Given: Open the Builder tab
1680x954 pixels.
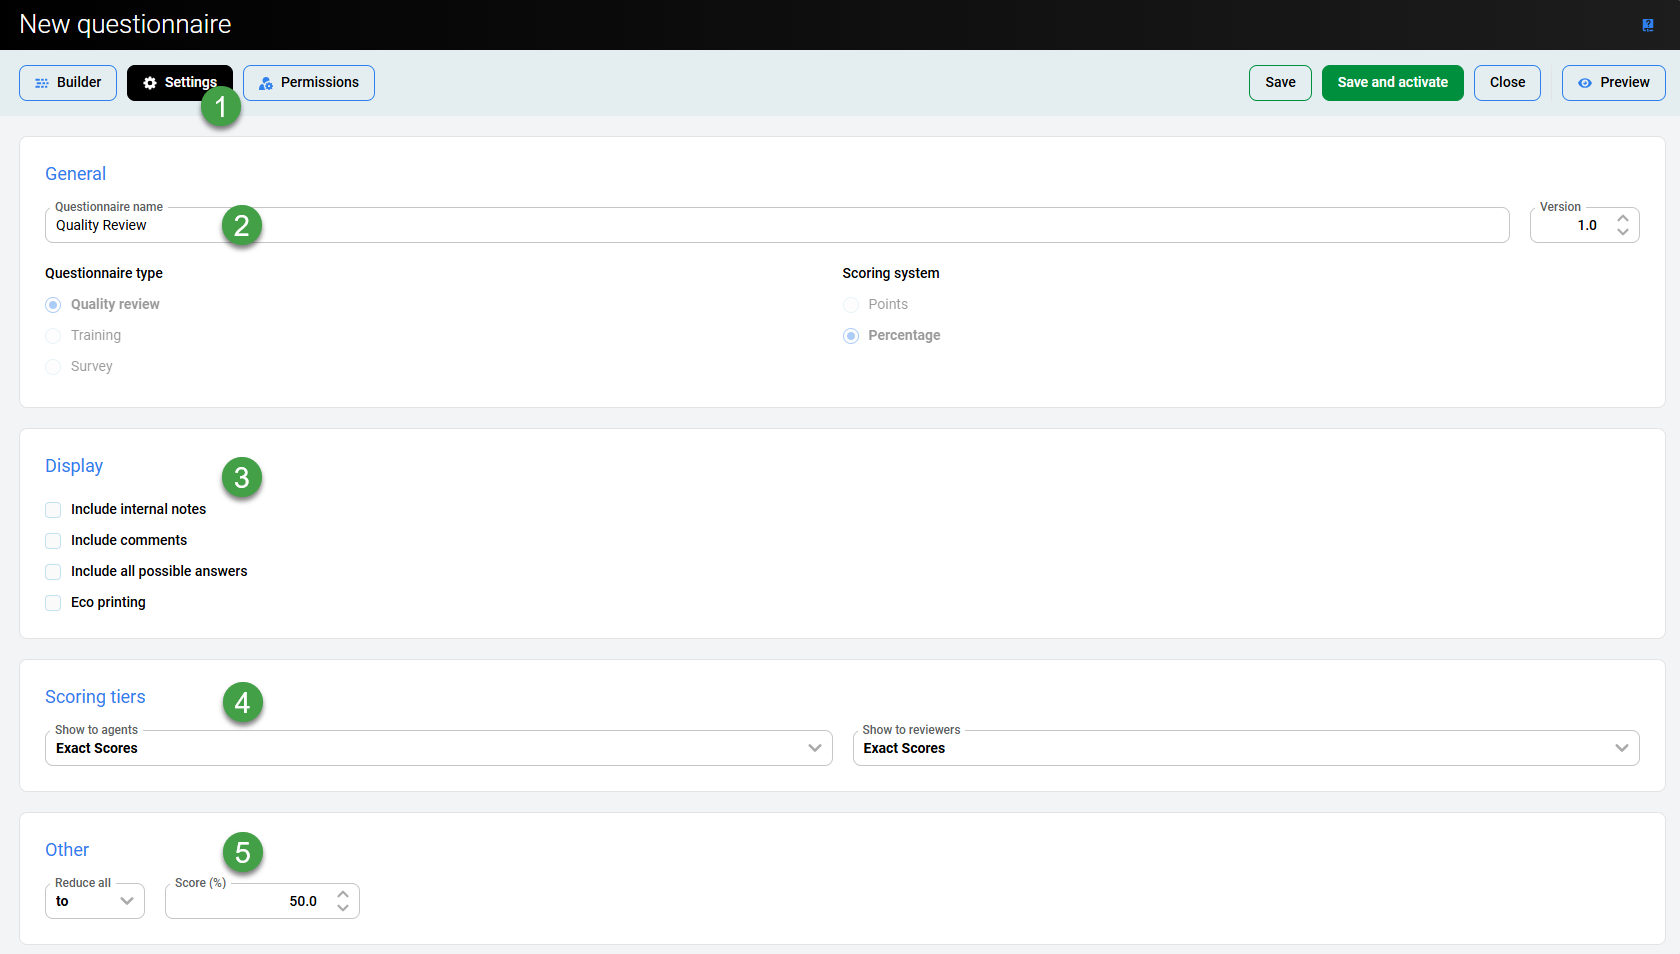Looking at the screenshot, I should point(68,83).
